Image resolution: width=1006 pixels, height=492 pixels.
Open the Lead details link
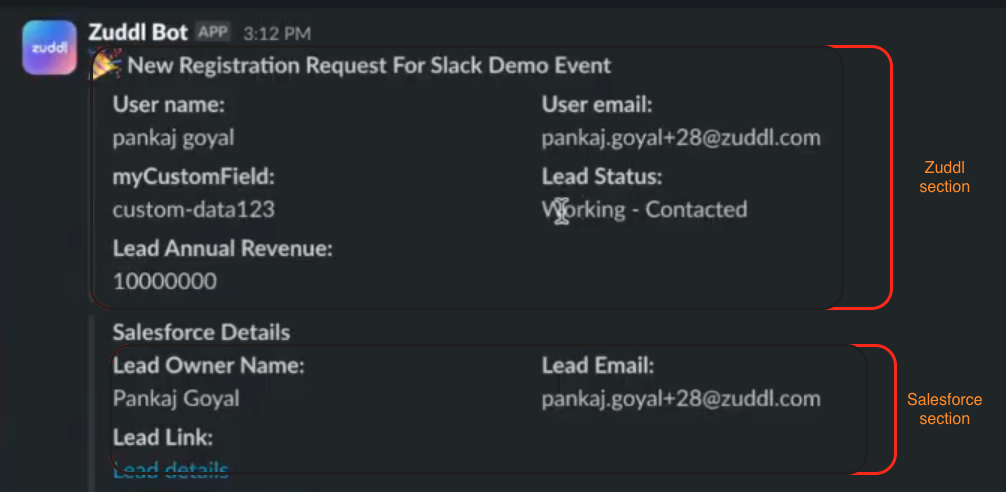[x=171, y=469]
